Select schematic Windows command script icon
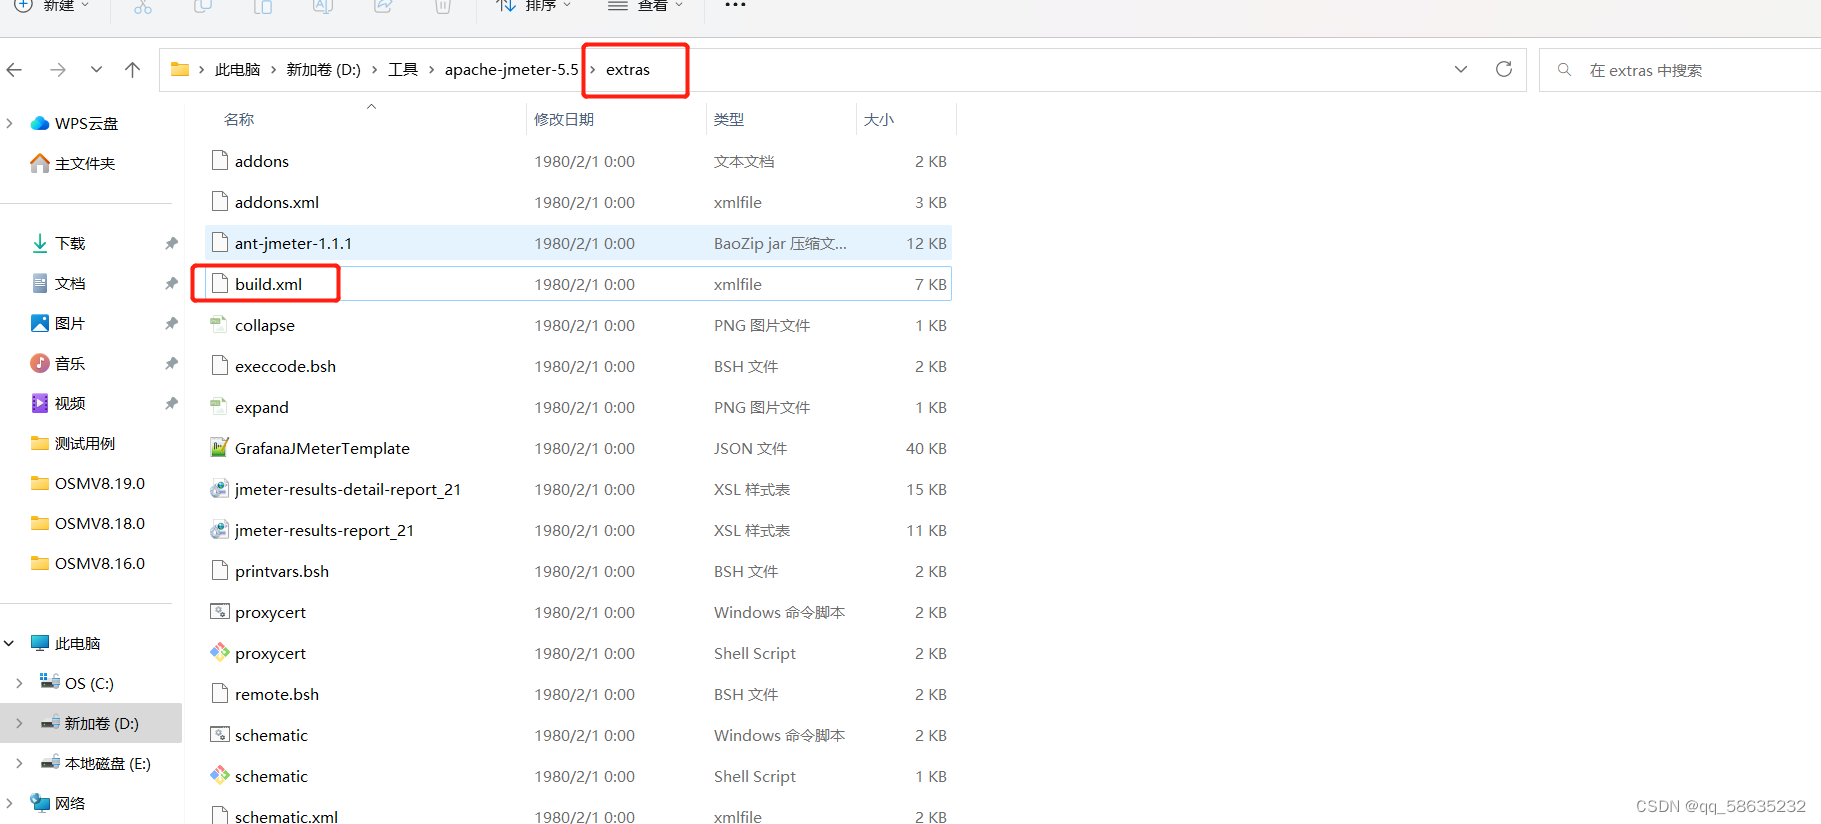The image size is (1821, 824). [219, 734]
